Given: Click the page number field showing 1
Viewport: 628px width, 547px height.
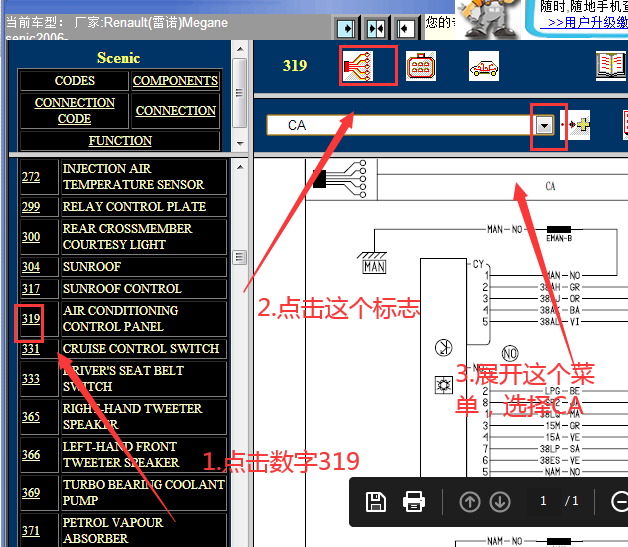Looking at the screenshot, I should (543, 501).
